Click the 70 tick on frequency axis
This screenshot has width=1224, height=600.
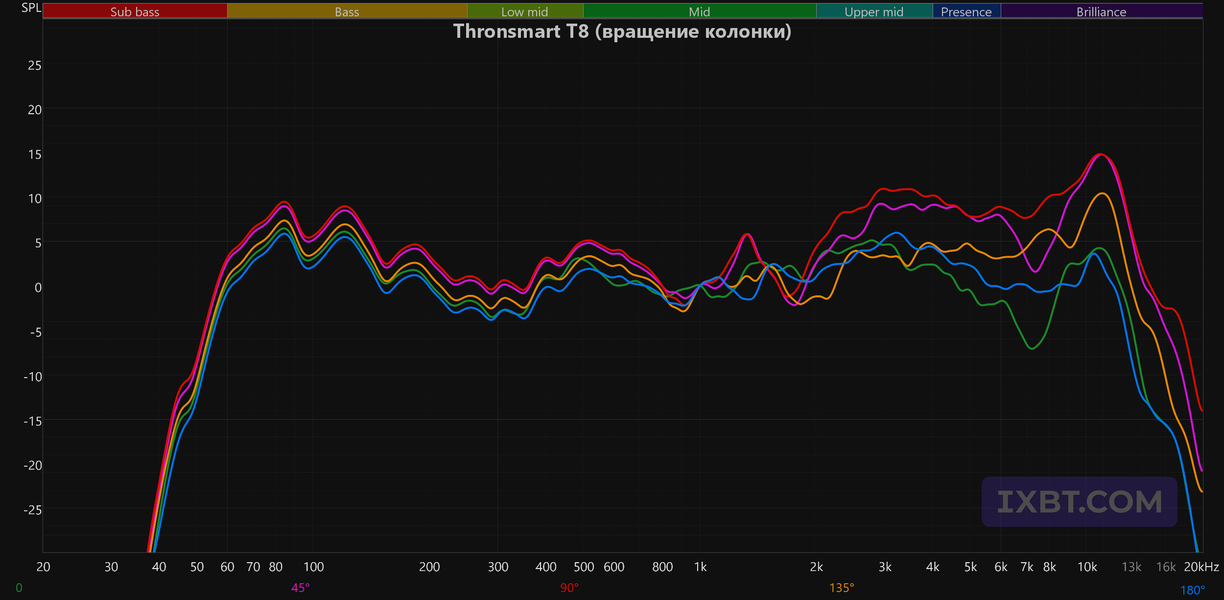click(253, 567)
